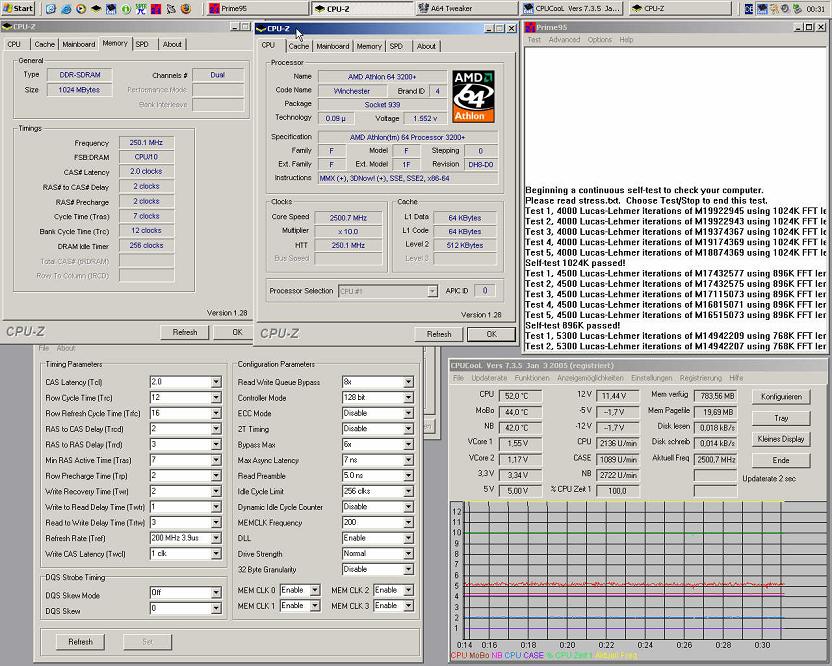The image size is (832, 666).
Task: Open A64 Tweaker File menu
Action: [x=44, y=348]
